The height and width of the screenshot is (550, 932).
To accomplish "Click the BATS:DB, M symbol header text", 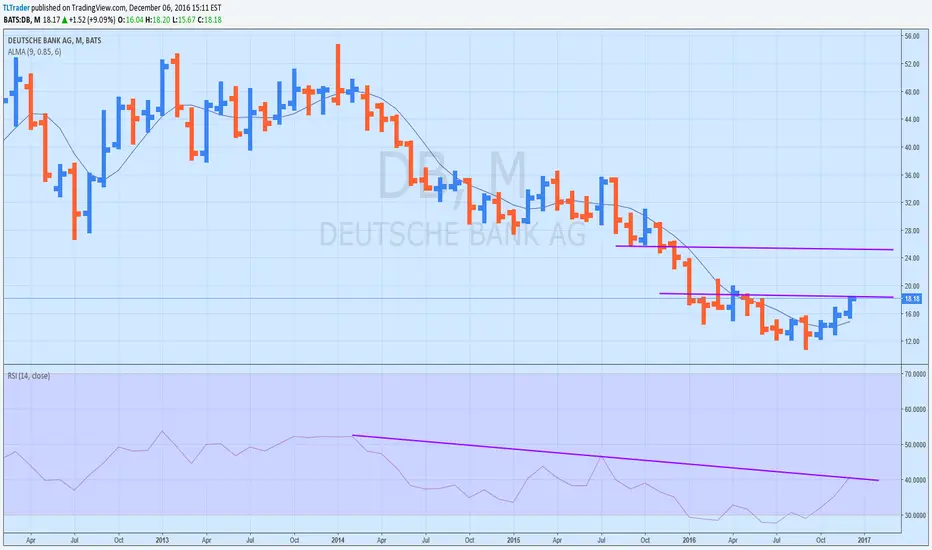I will (x=22, y=20).
